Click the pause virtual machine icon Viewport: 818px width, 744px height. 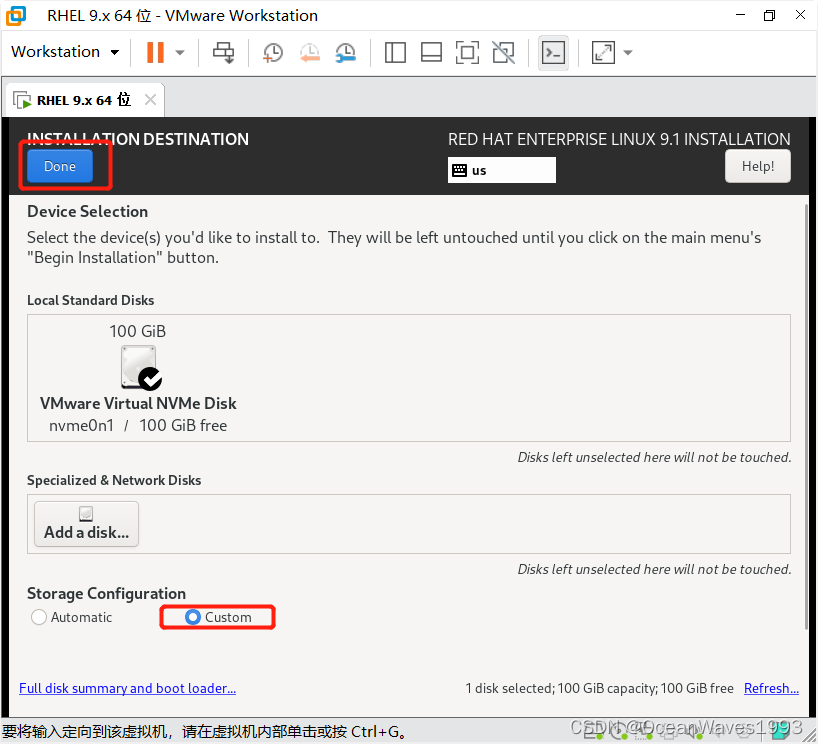click(155, 52)
